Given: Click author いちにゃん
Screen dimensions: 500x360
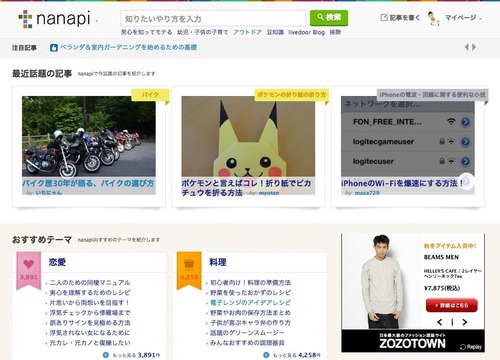Looking at the screenshot, I should pyautogui.click(x=49, y=193).
